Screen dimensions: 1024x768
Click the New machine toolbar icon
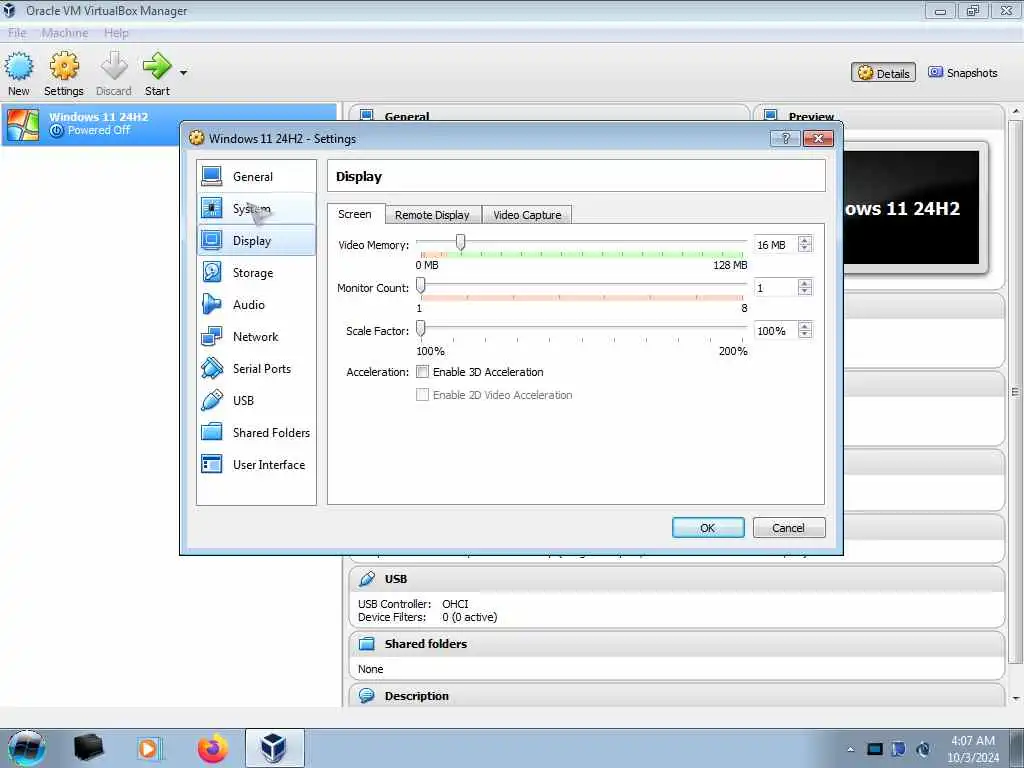coord(19,67)
